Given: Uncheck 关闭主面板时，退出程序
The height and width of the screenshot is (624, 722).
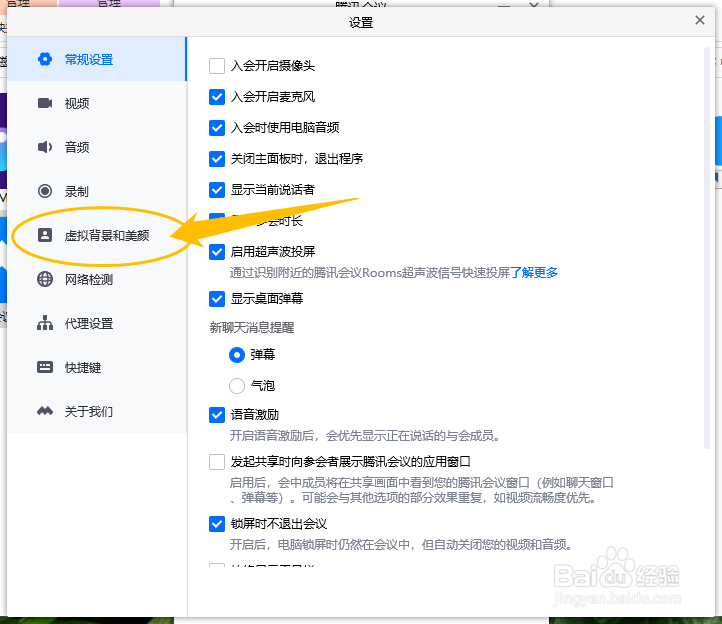Looking at the screenshot, I should (x=217, y=159).
